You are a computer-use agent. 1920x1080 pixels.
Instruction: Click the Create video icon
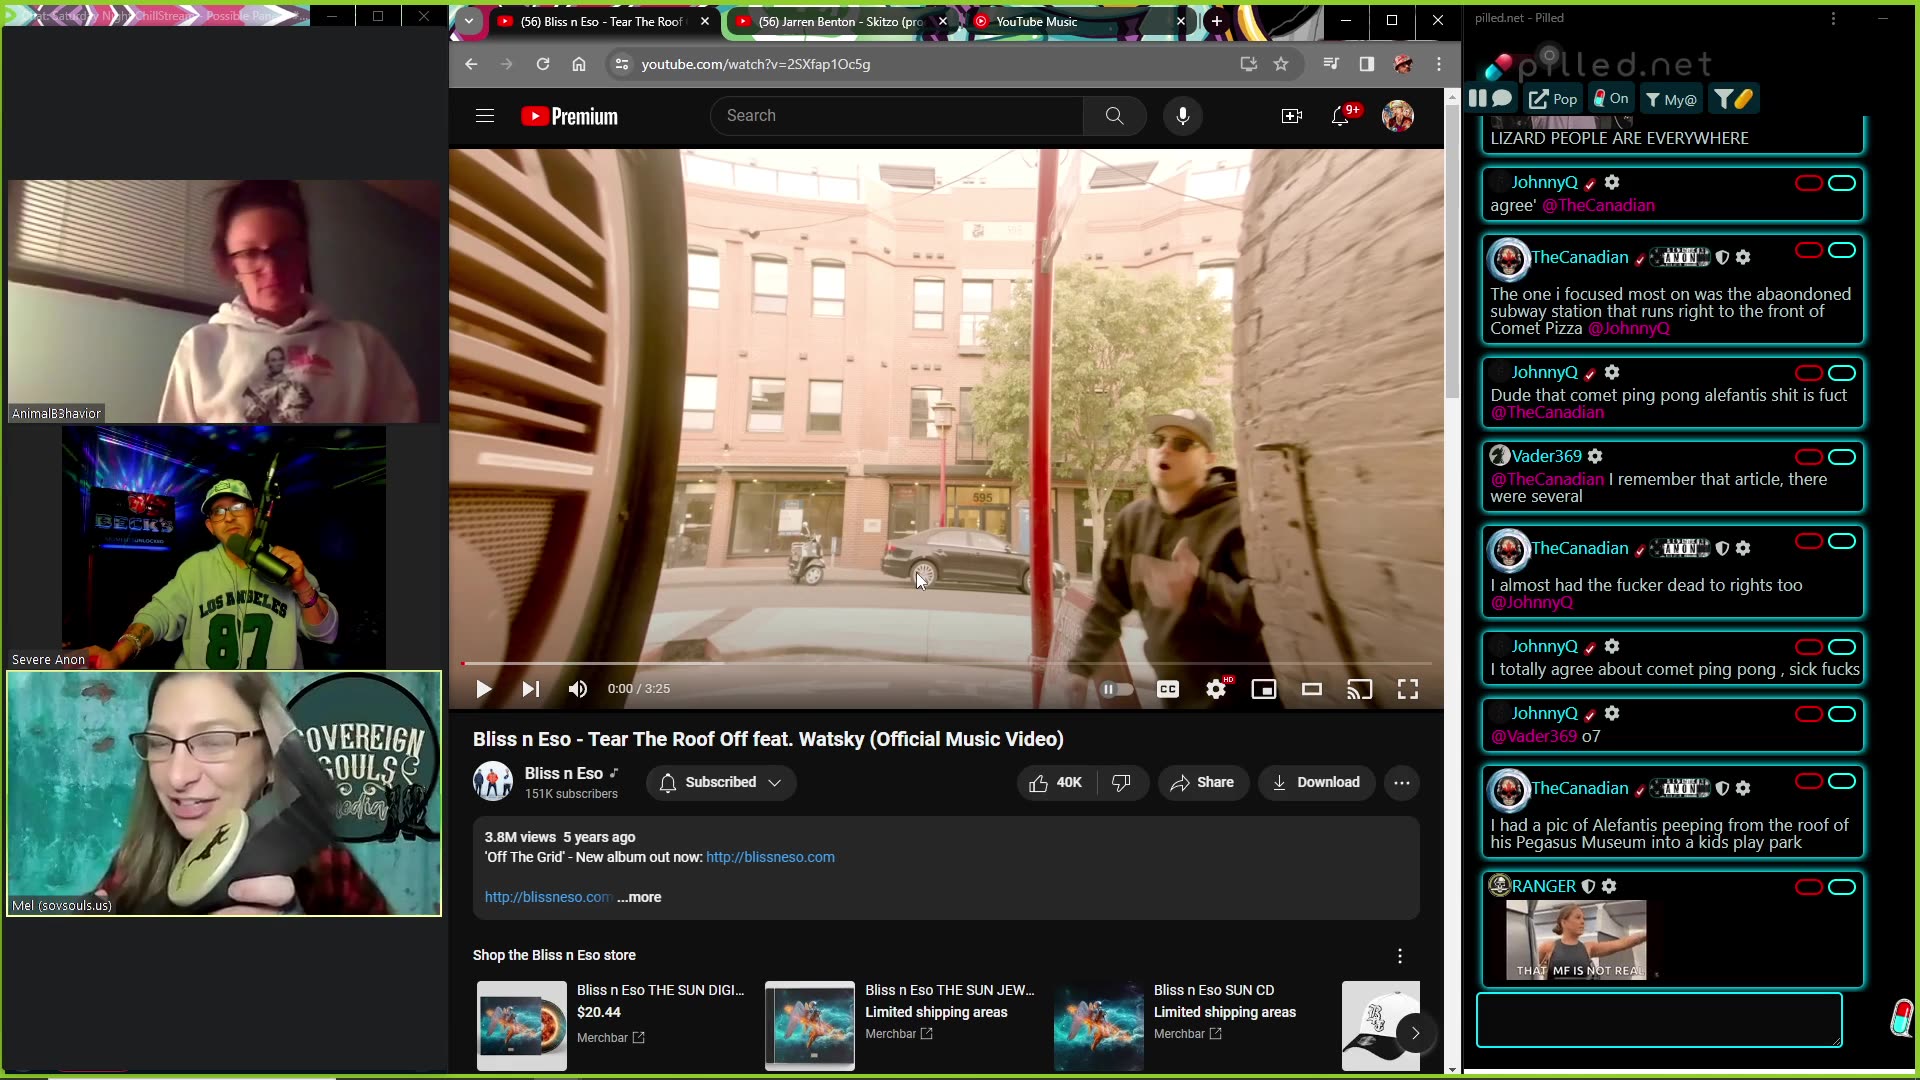1291,116
